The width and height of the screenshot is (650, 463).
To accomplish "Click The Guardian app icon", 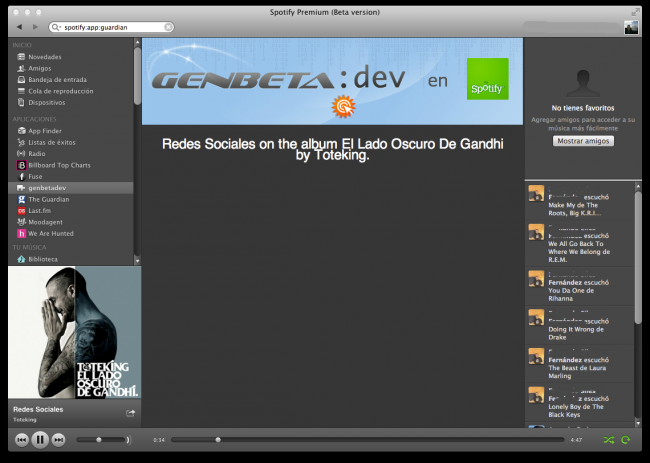I will [x=21, y=199].
